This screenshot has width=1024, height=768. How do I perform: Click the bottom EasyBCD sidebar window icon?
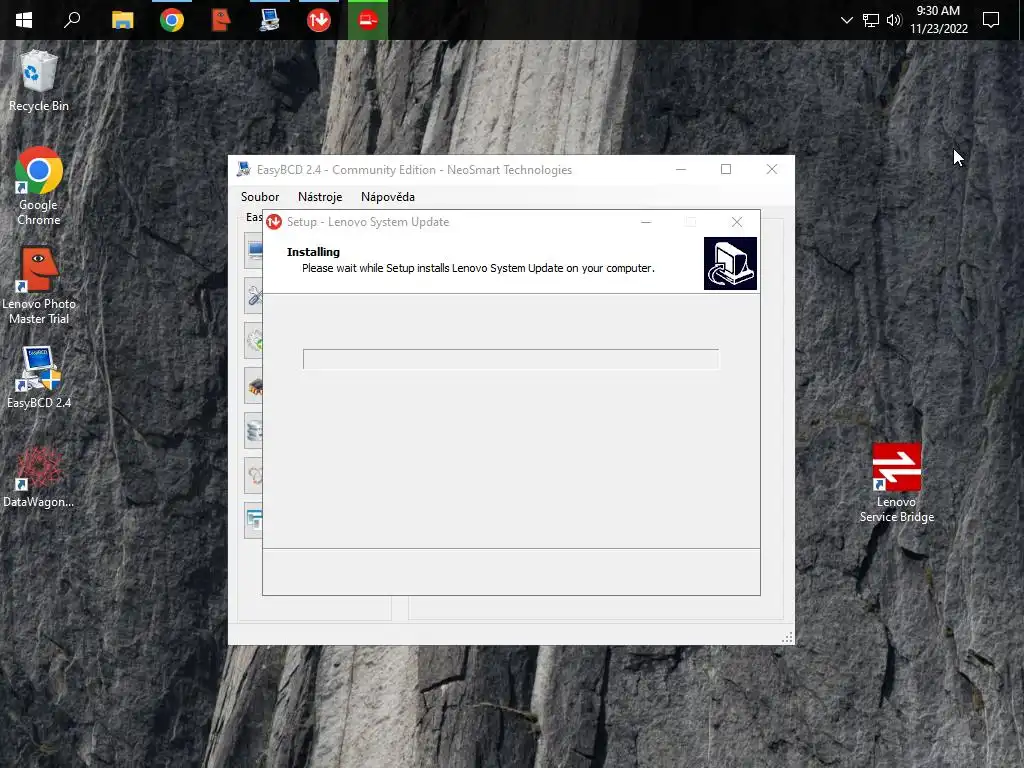coord(253,520)
